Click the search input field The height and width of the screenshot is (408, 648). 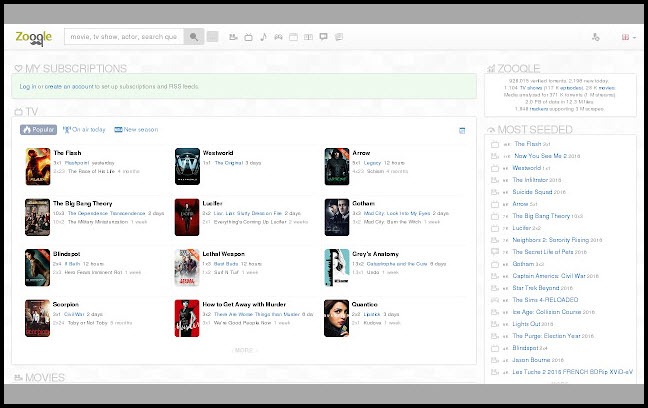[122, 37]
